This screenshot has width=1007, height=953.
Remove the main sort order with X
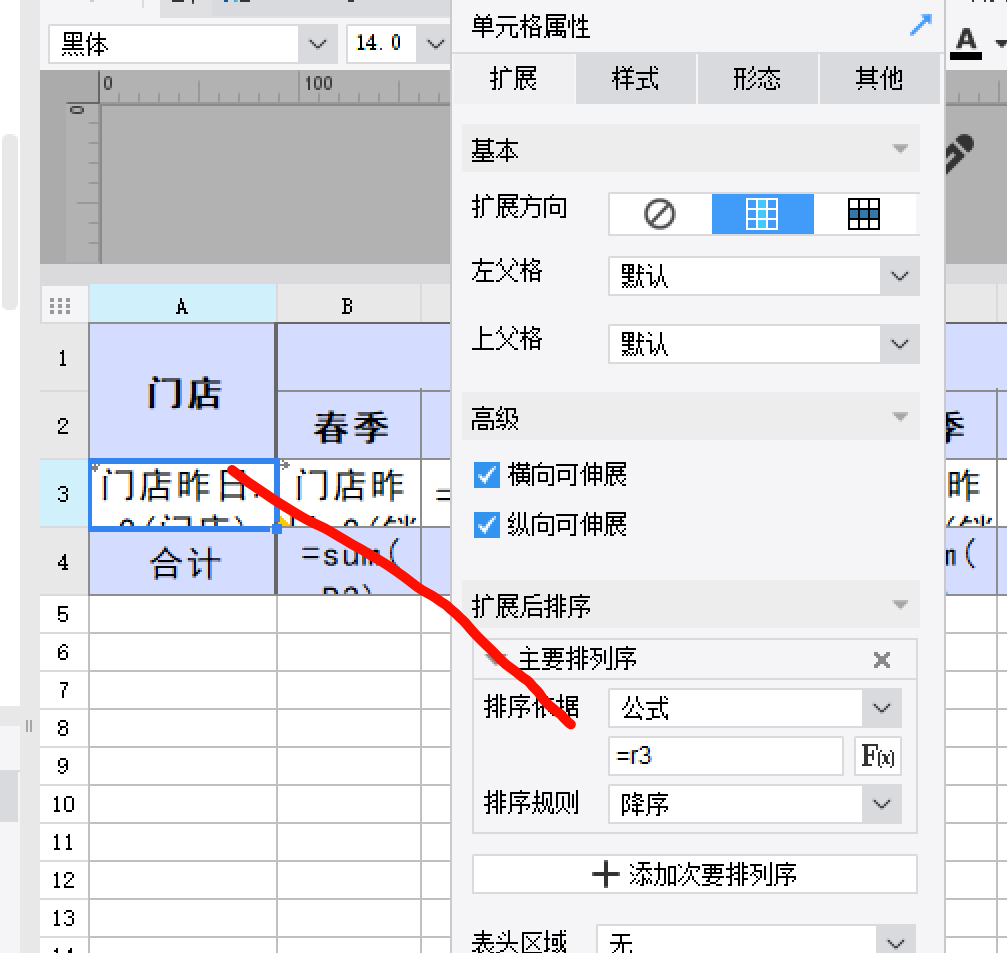pos(882,660)
